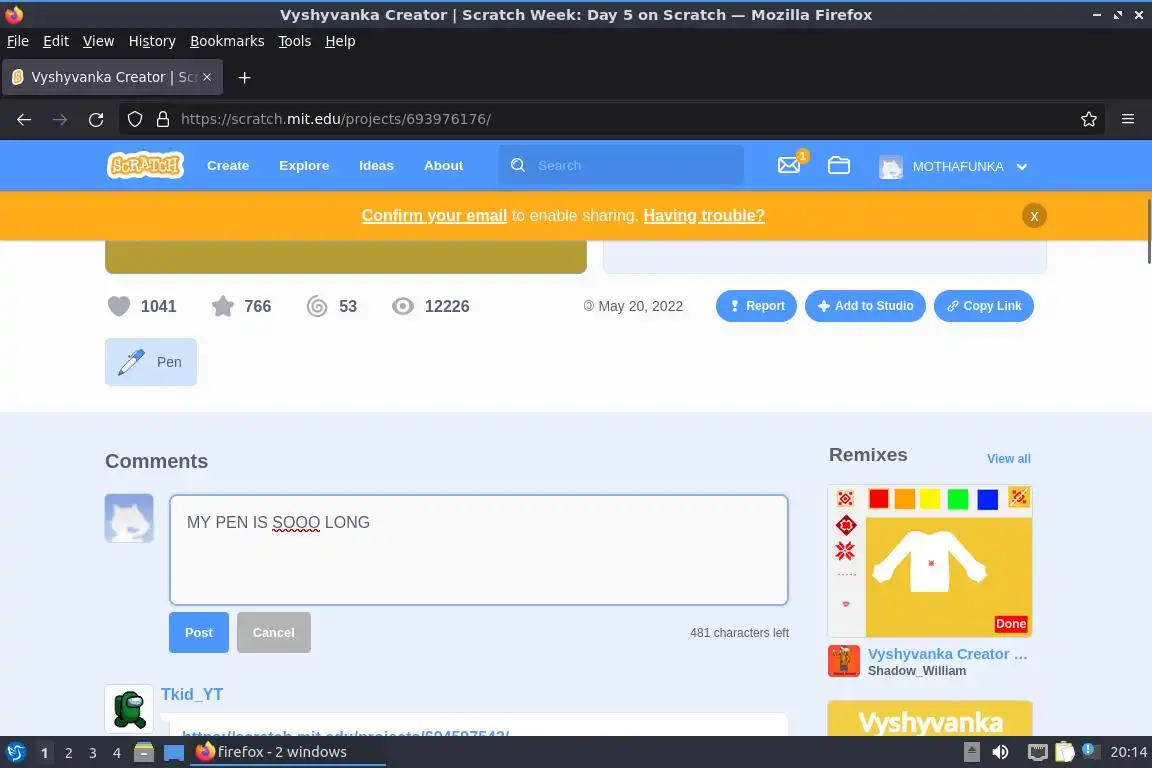Click the Copy Link button
This screenshot has width=1152, height=768.
pos(984,306)
